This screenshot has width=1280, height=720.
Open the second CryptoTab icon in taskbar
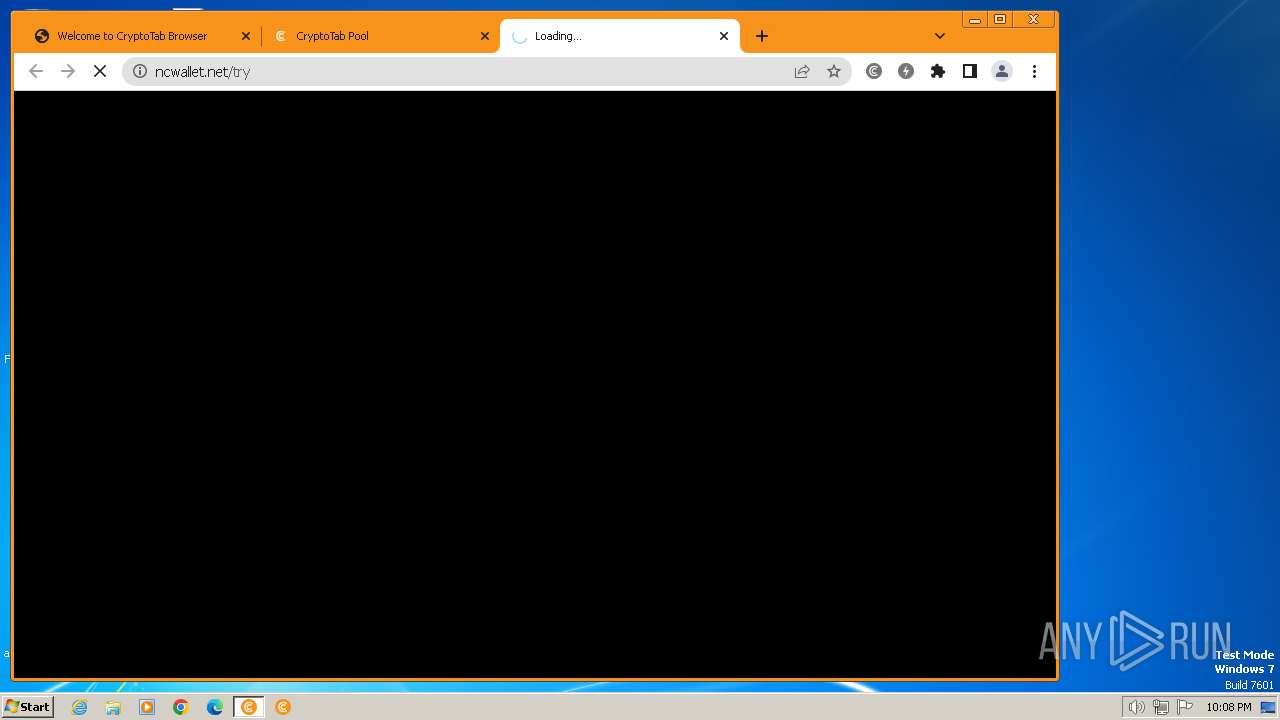pyautogui.click(x=283, y=707)
